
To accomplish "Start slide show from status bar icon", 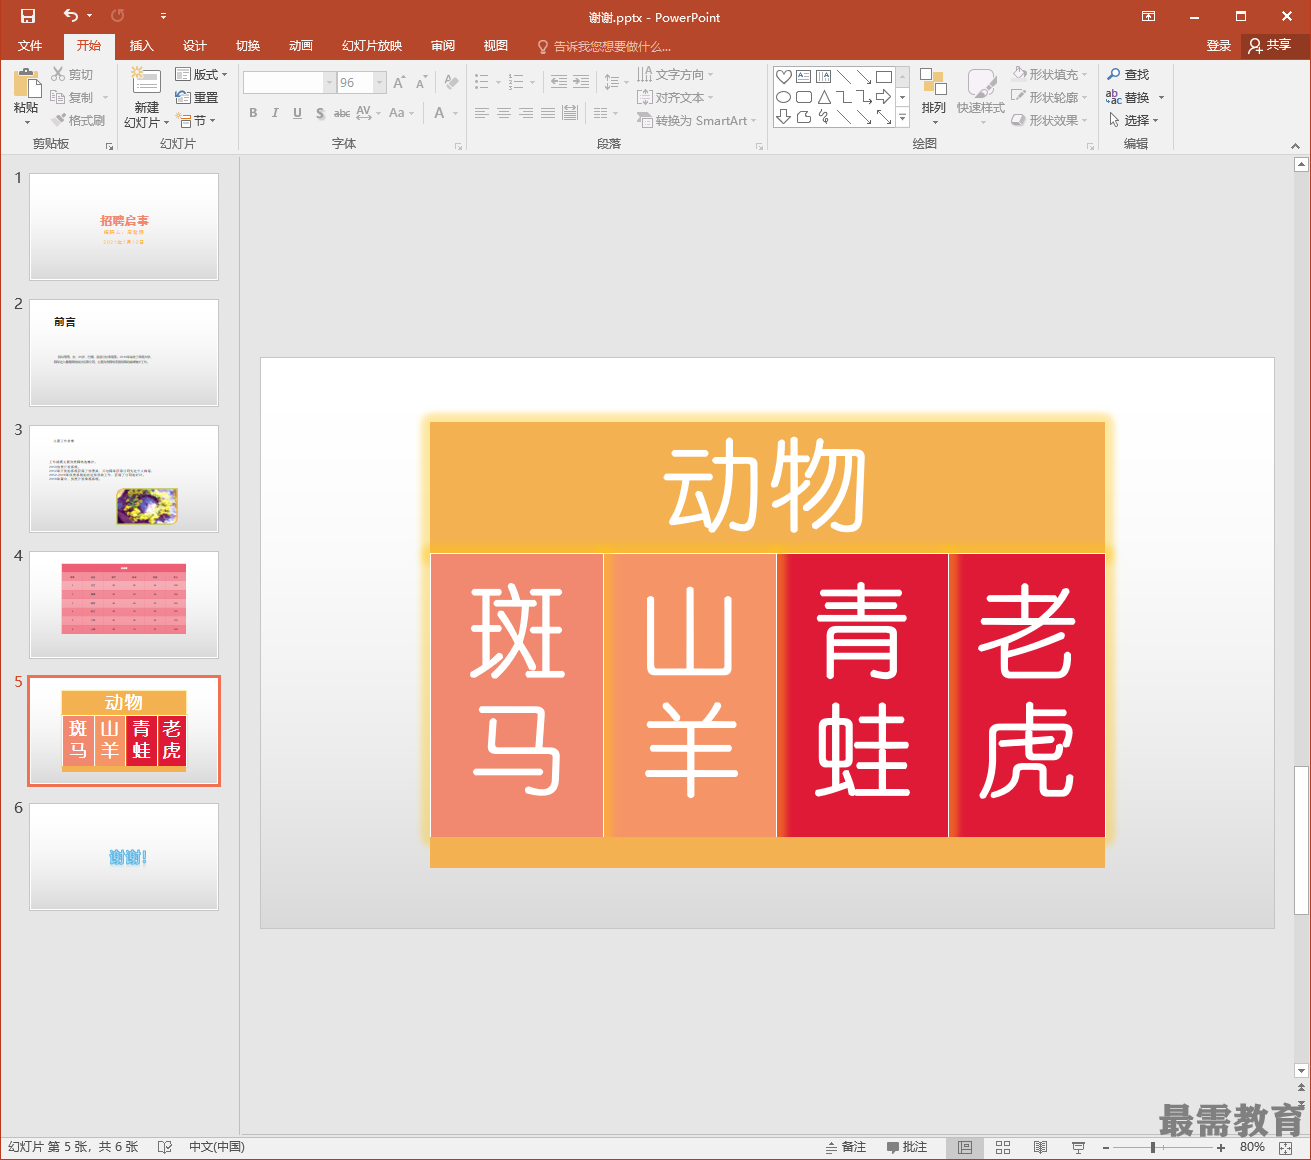I will [x=1078, y=1147].
